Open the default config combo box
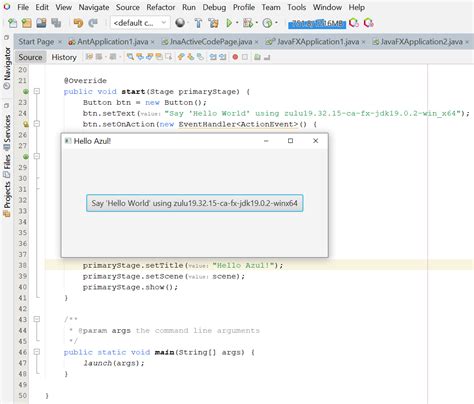The height and width of the screenshot is (404, 474). [x=140, y=23]
